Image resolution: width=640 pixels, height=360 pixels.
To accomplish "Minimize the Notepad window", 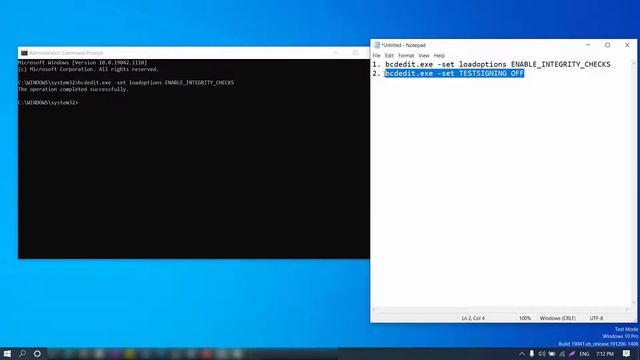I will pyautogui.click(x=588, y=45).
